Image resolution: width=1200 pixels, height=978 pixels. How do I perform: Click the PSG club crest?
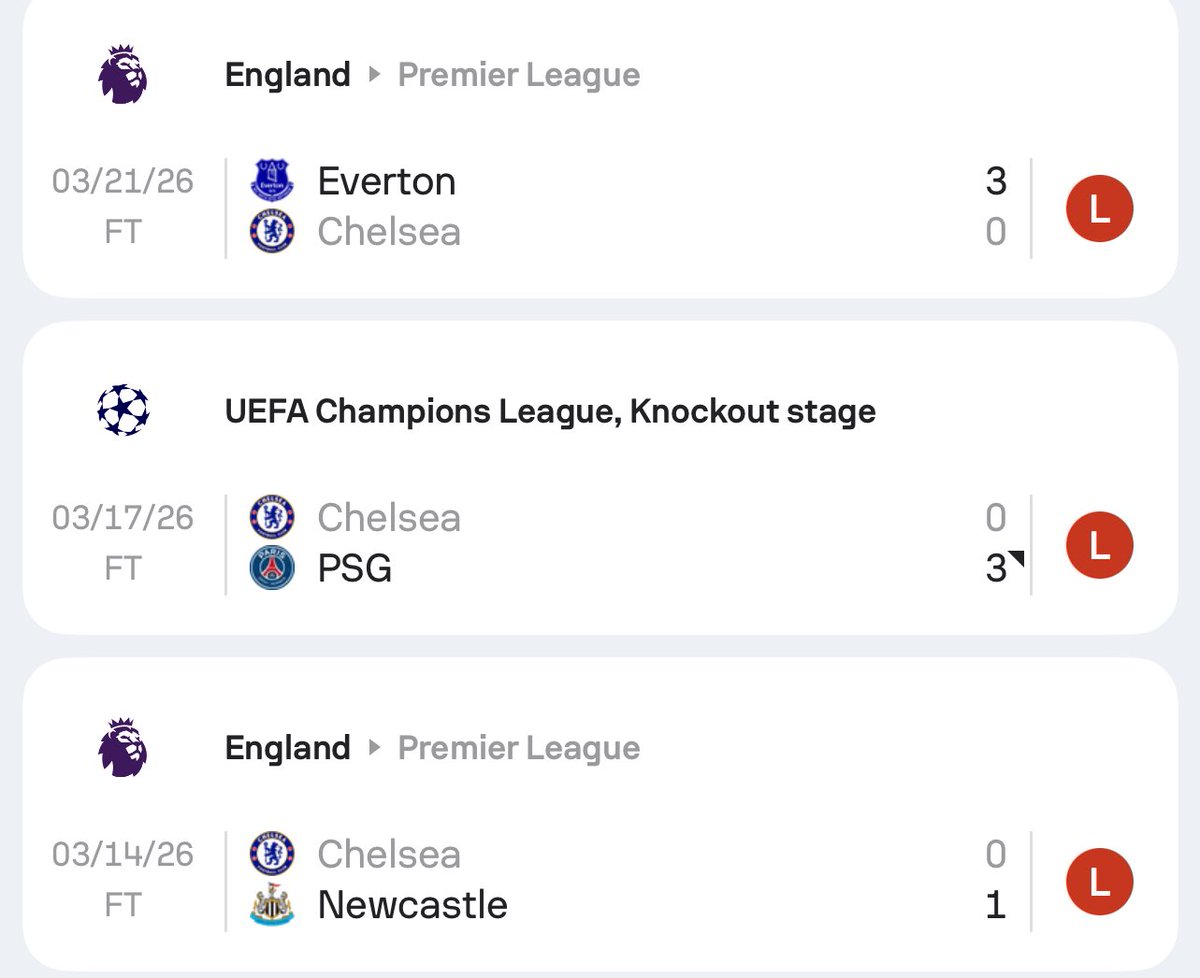pos(272,568)
